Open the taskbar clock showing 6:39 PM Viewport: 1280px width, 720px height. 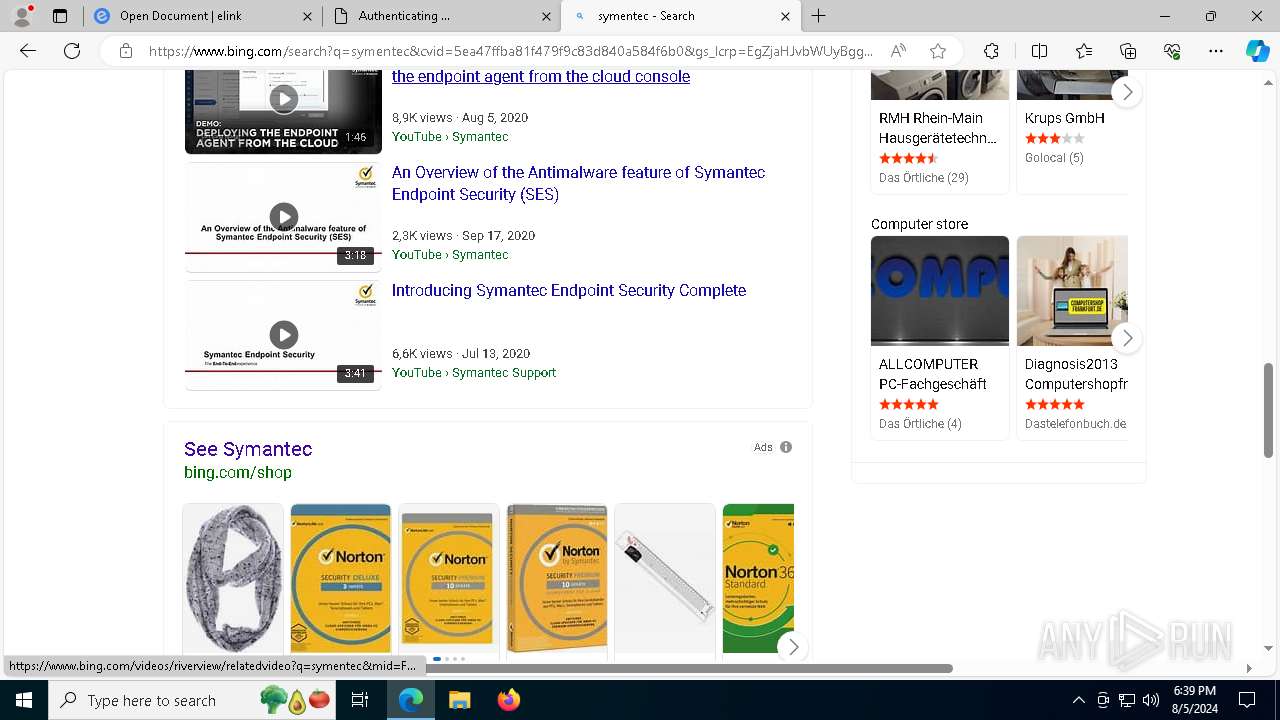[x=1193, y=700]
